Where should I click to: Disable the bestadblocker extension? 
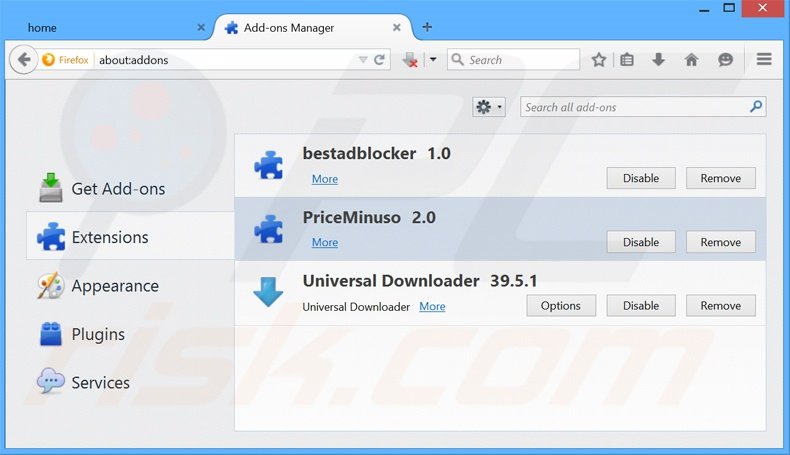pyautogui.click(x=641, y=178)
